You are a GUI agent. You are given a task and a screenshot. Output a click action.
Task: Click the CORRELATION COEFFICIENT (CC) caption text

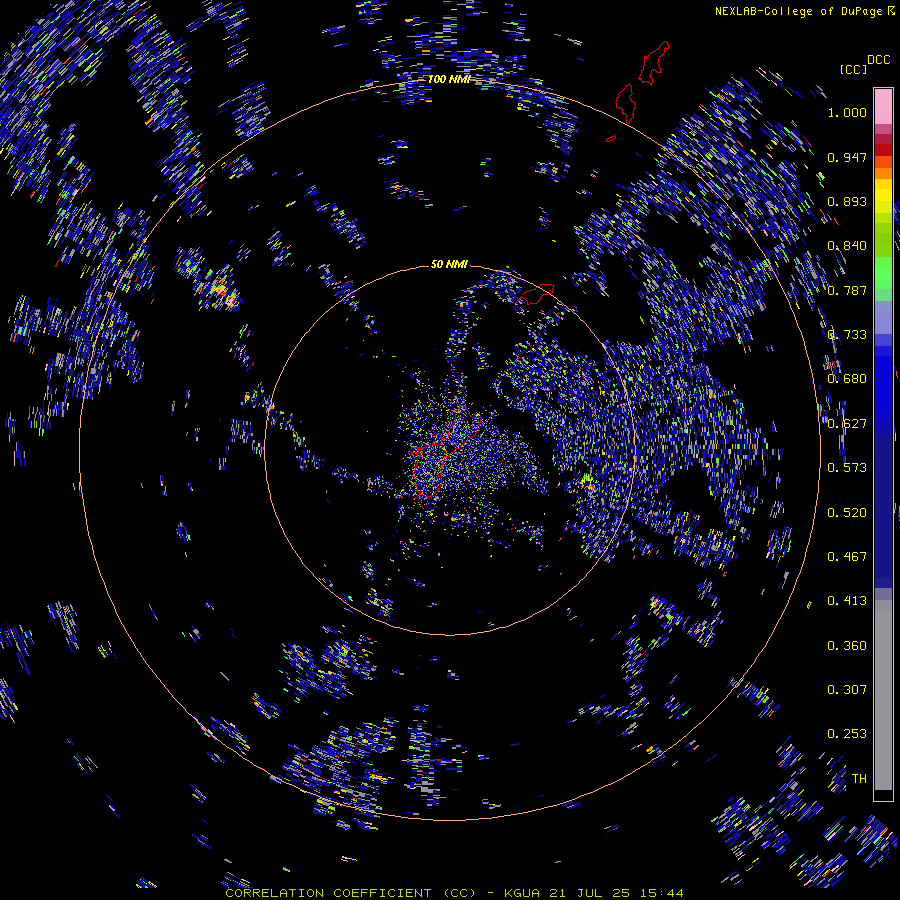point(350,893)
